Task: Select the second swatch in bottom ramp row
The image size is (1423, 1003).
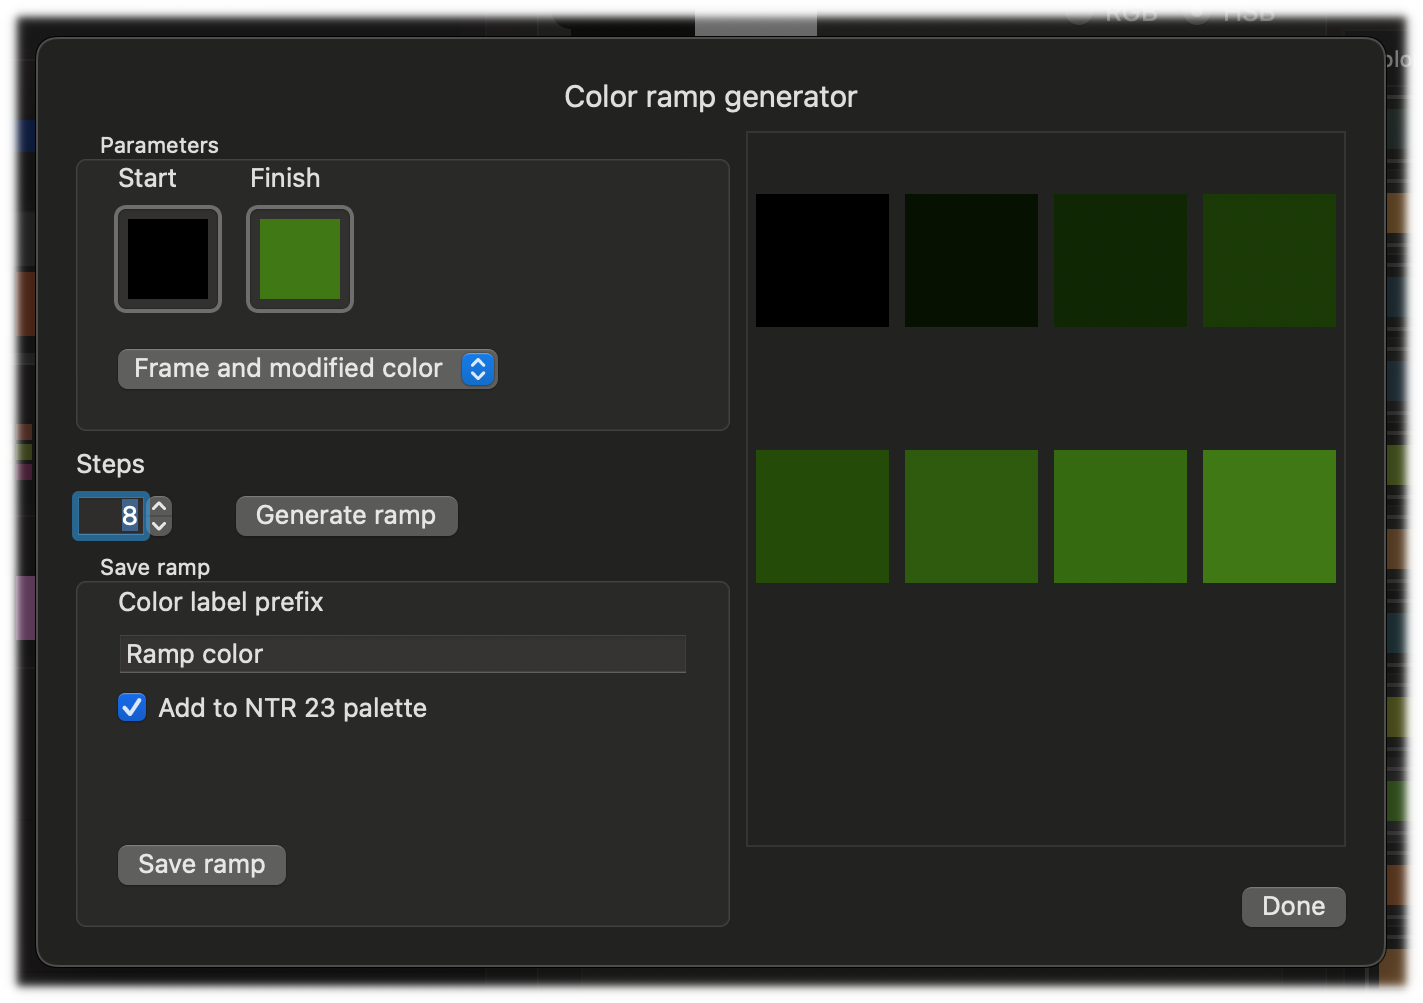Action: [971, 516]
